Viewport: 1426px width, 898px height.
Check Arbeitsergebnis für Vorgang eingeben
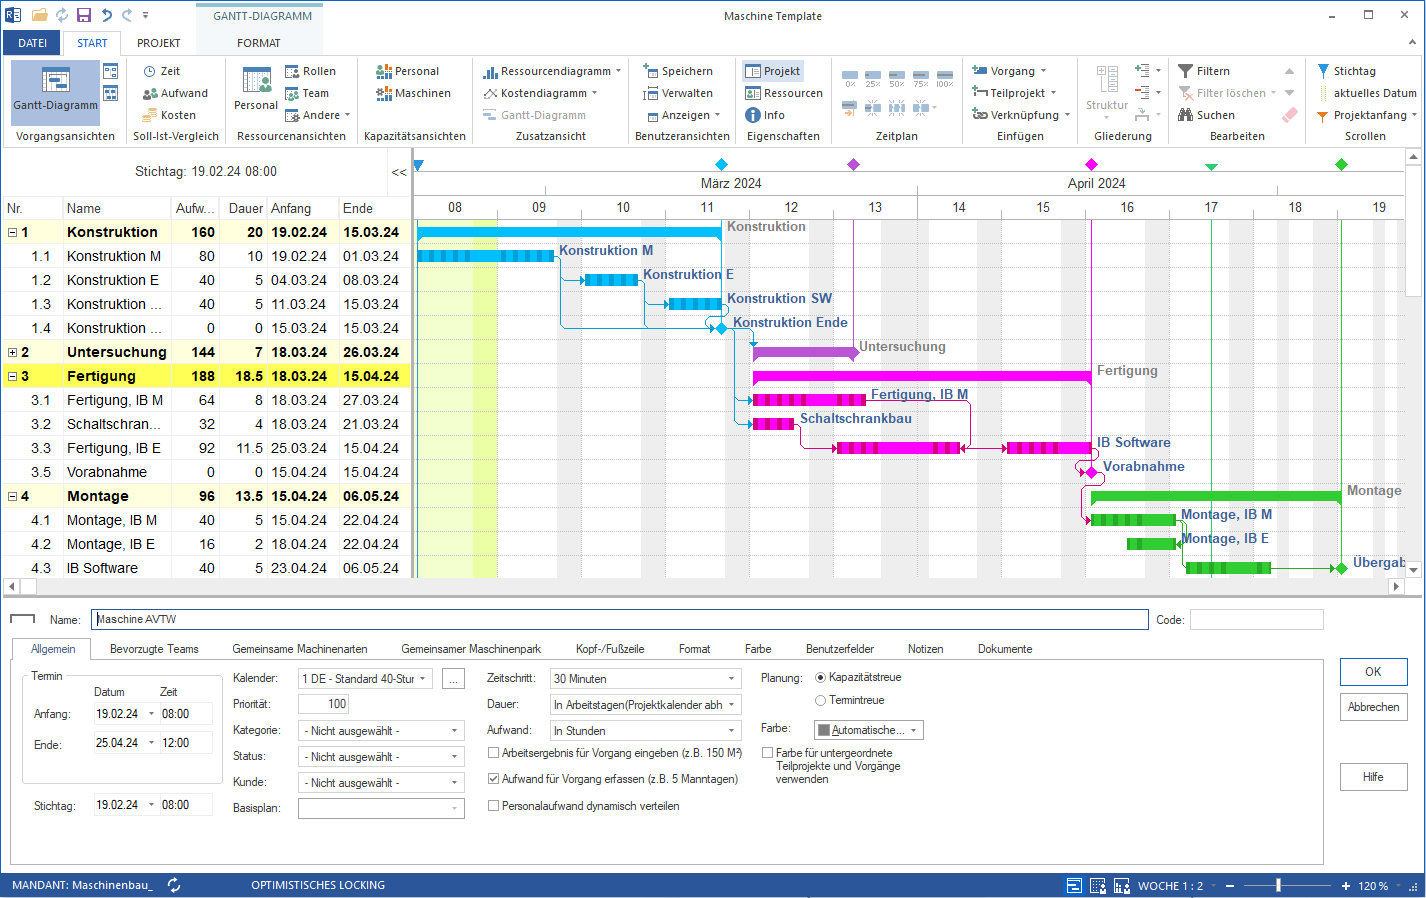pos(493,753)
